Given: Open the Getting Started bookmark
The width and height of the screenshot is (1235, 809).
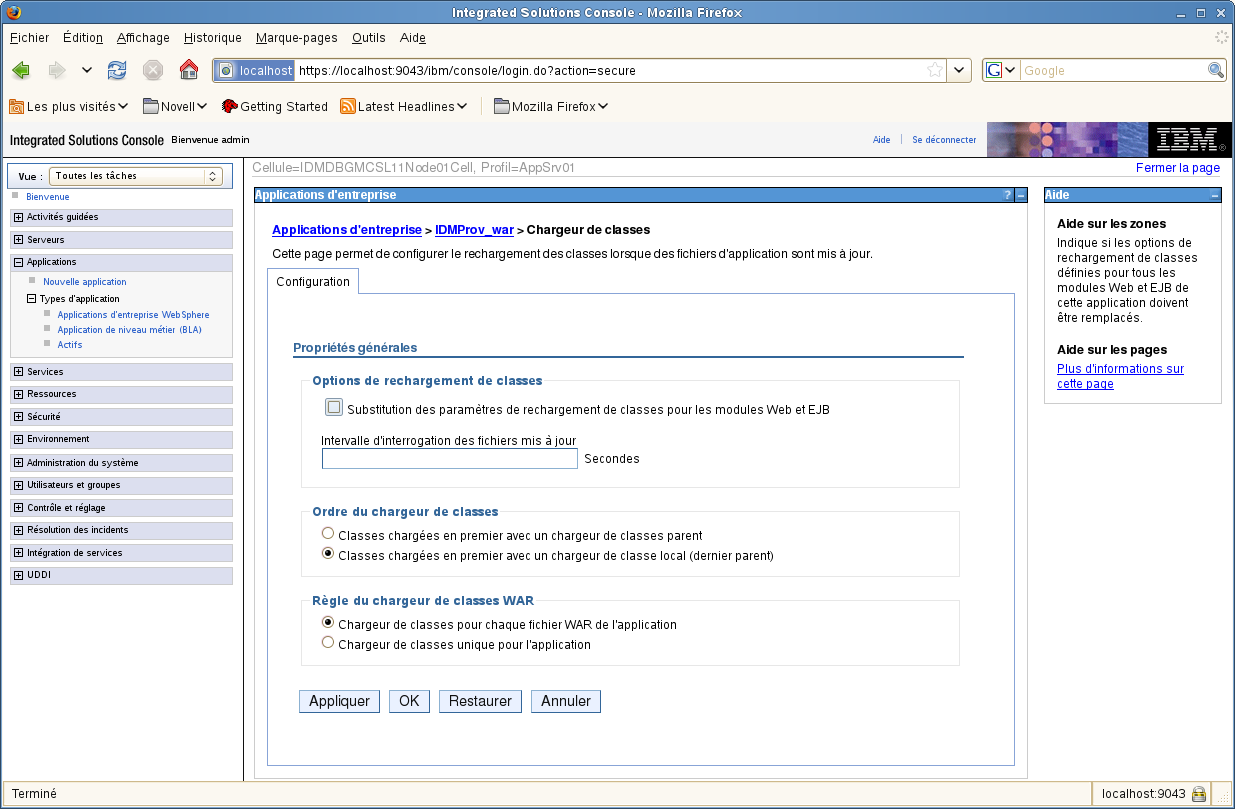Looking at the screenshot, I should pos(275,106).
